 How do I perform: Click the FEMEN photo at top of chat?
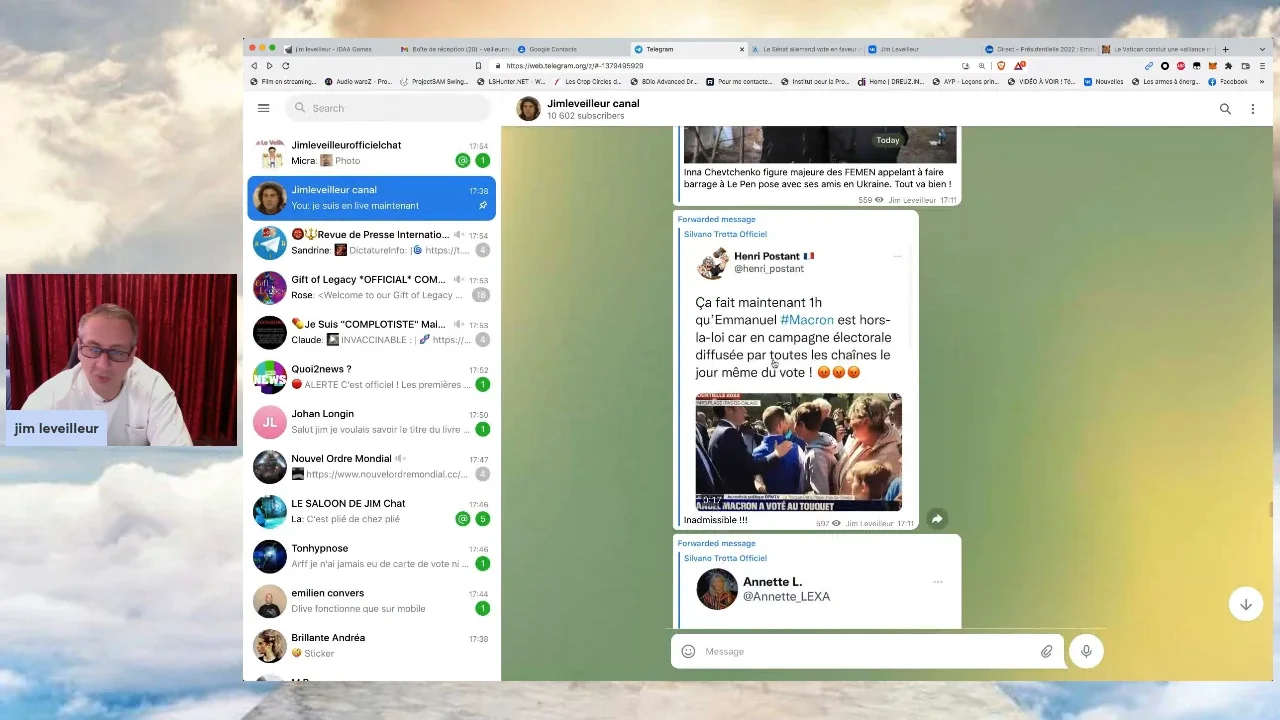click(x=820, y=145)
